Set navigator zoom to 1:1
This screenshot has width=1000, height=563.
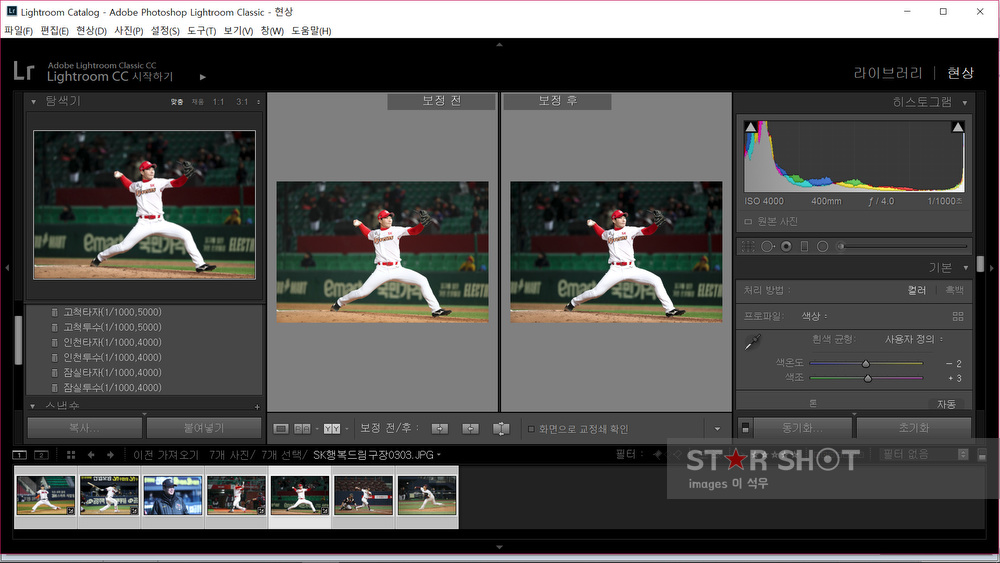[219, 102]
